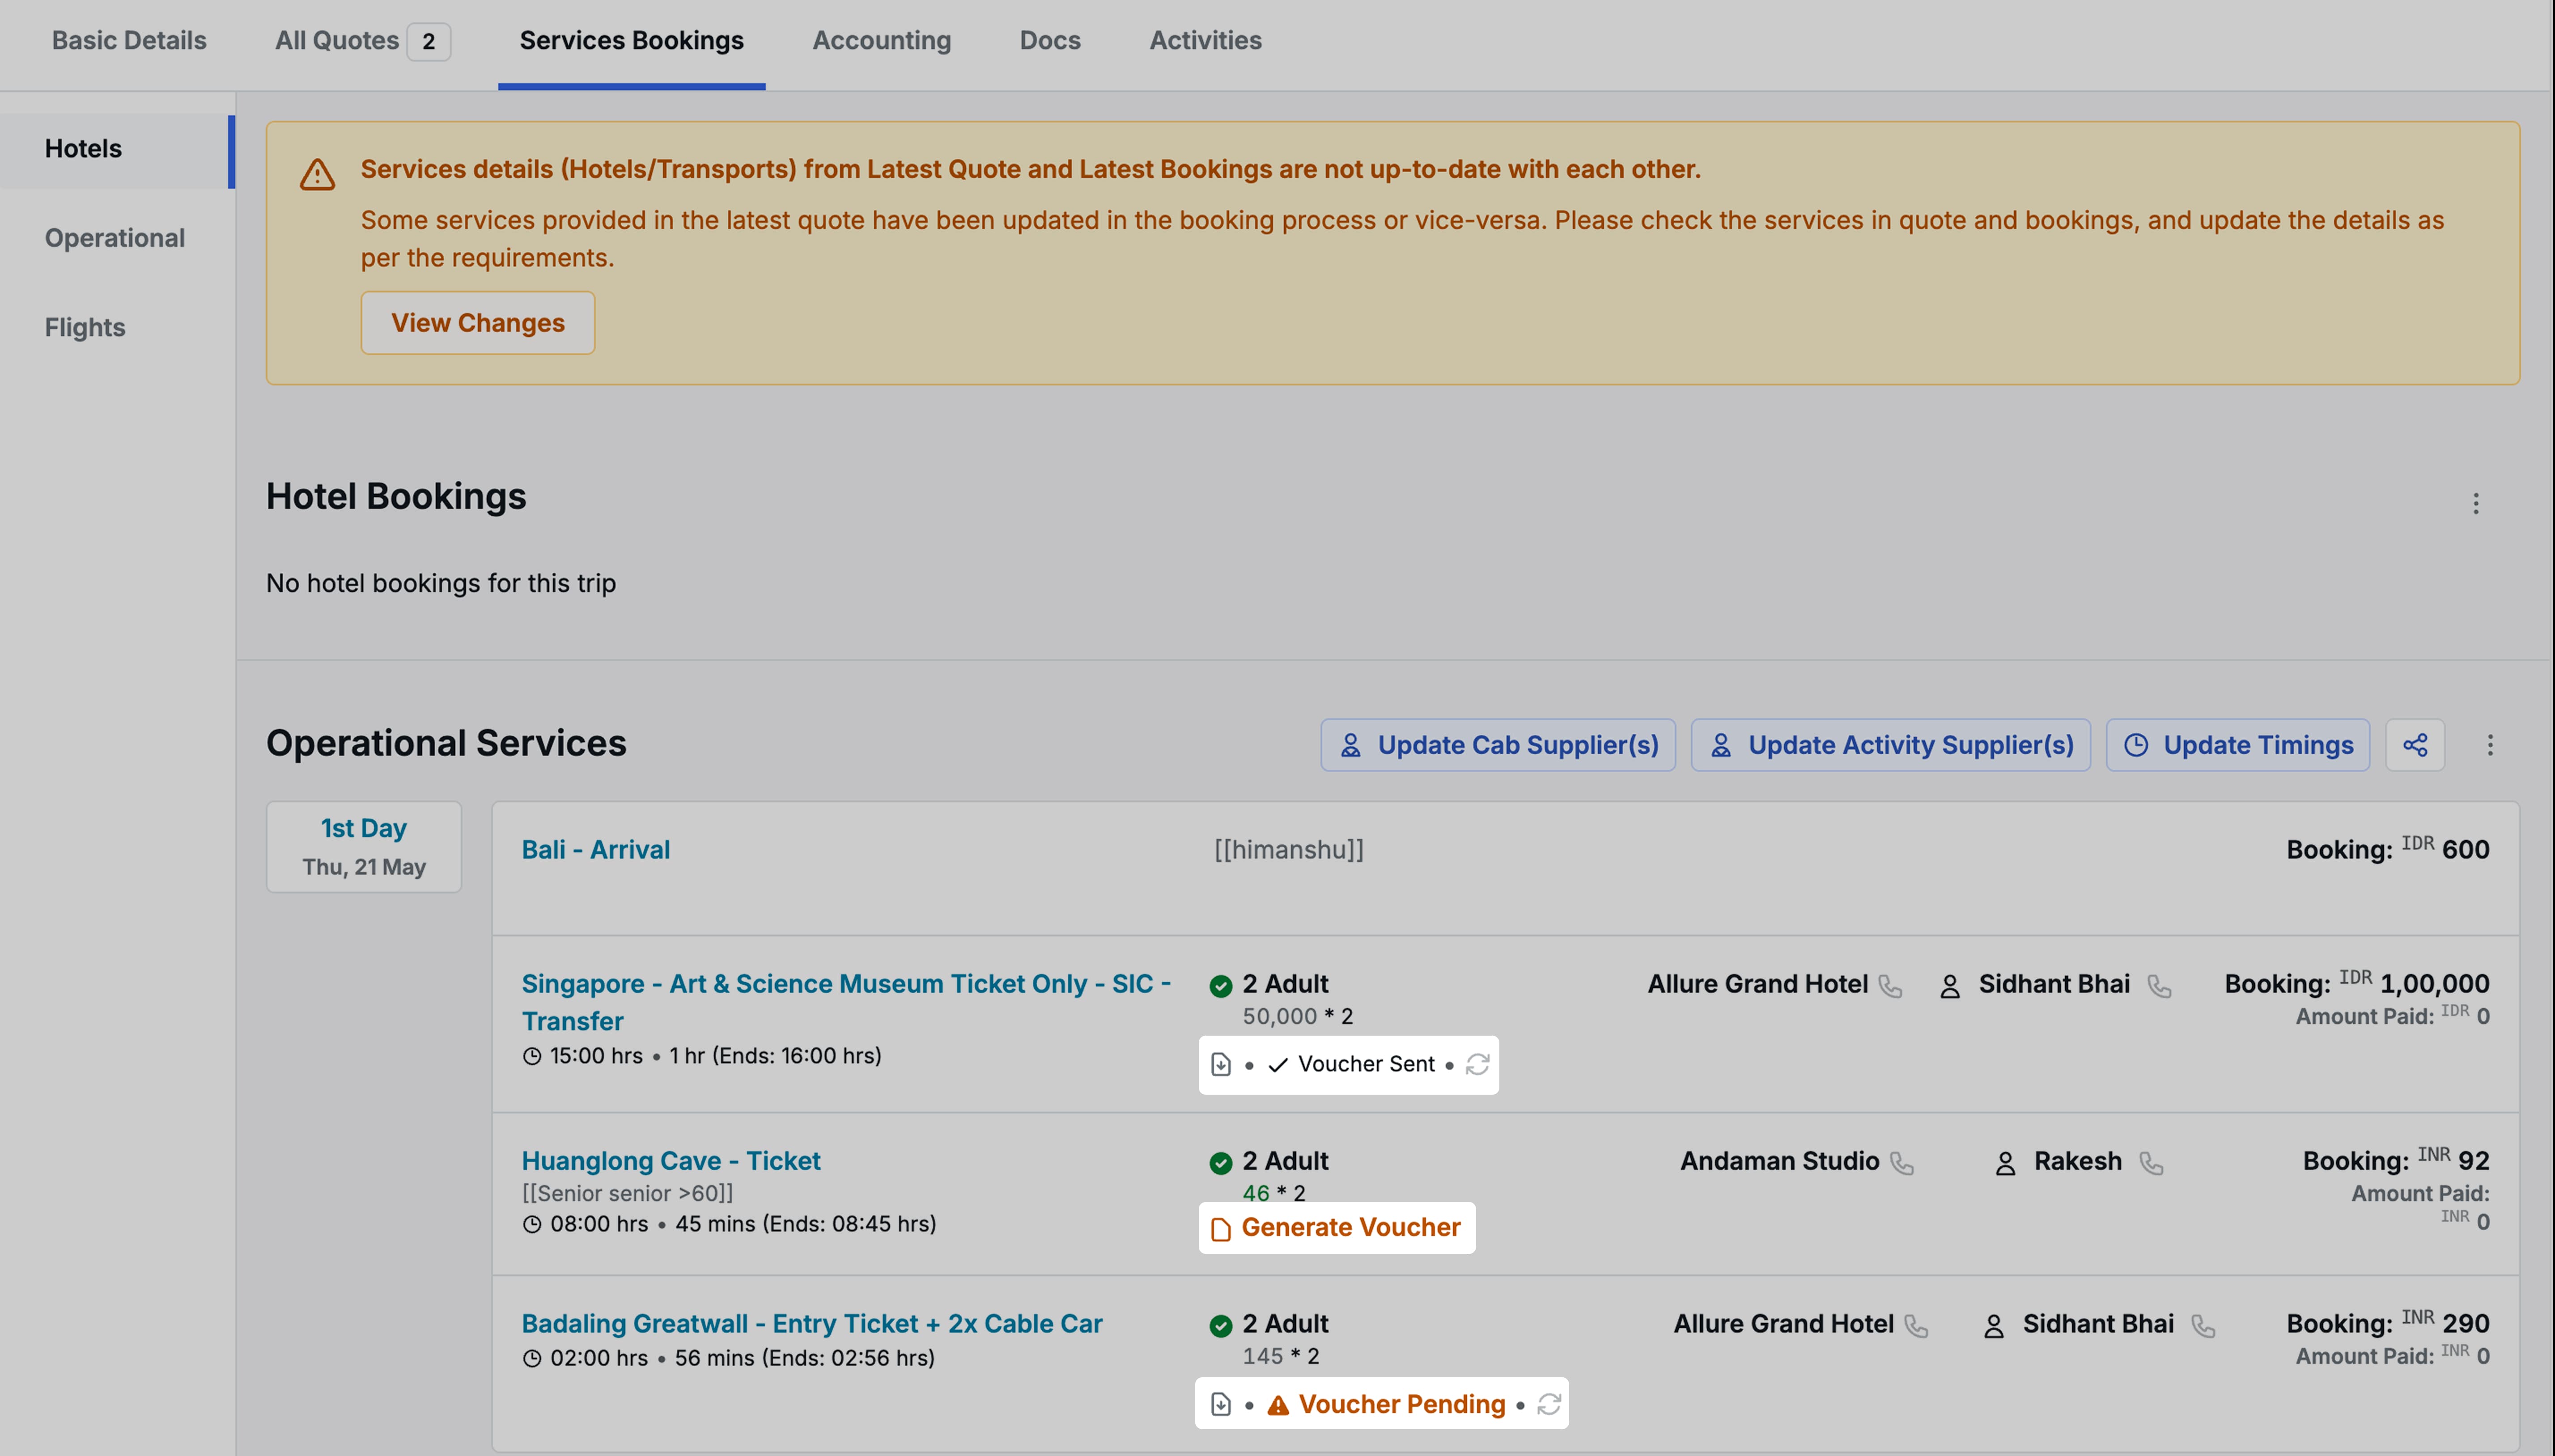Open Hotel Bookings three-dot menu
This screenshot has width=2555, height=1456.
click(2475, 503)
